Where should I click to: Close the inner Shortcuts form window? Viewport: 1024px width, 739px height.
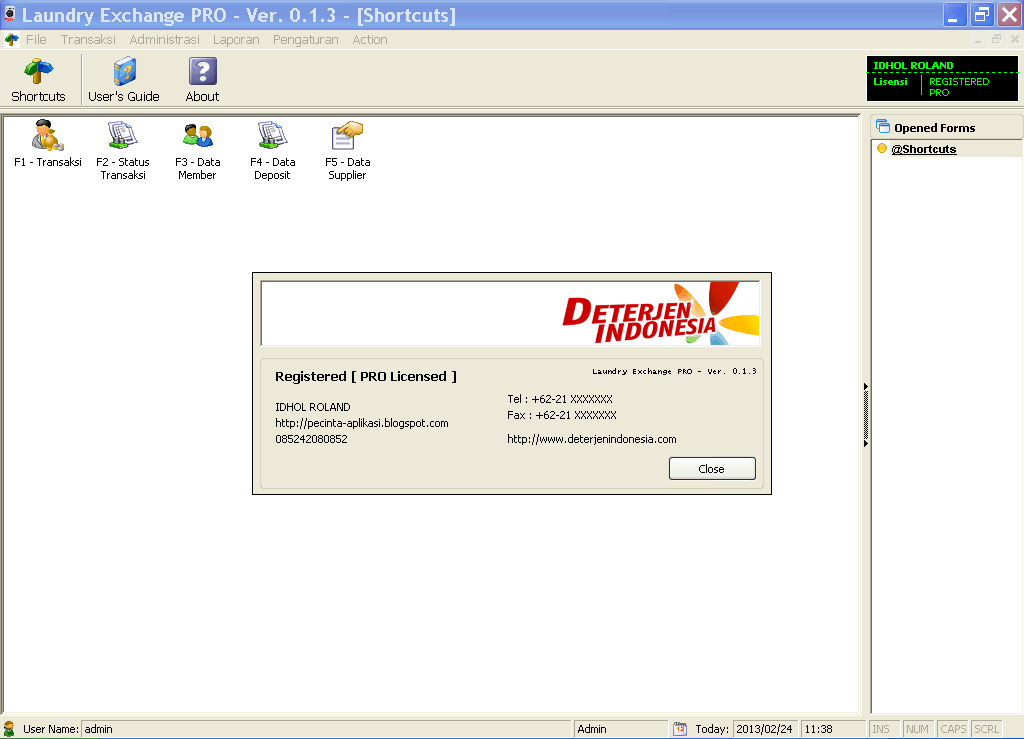tap(1014, 39)
